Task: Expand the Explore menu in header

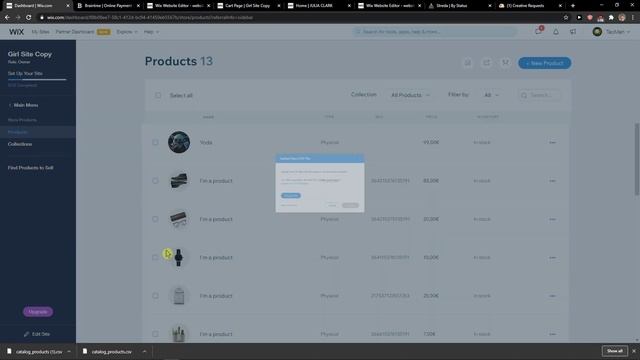Action: pyautogui.click(x=127, y=32)
